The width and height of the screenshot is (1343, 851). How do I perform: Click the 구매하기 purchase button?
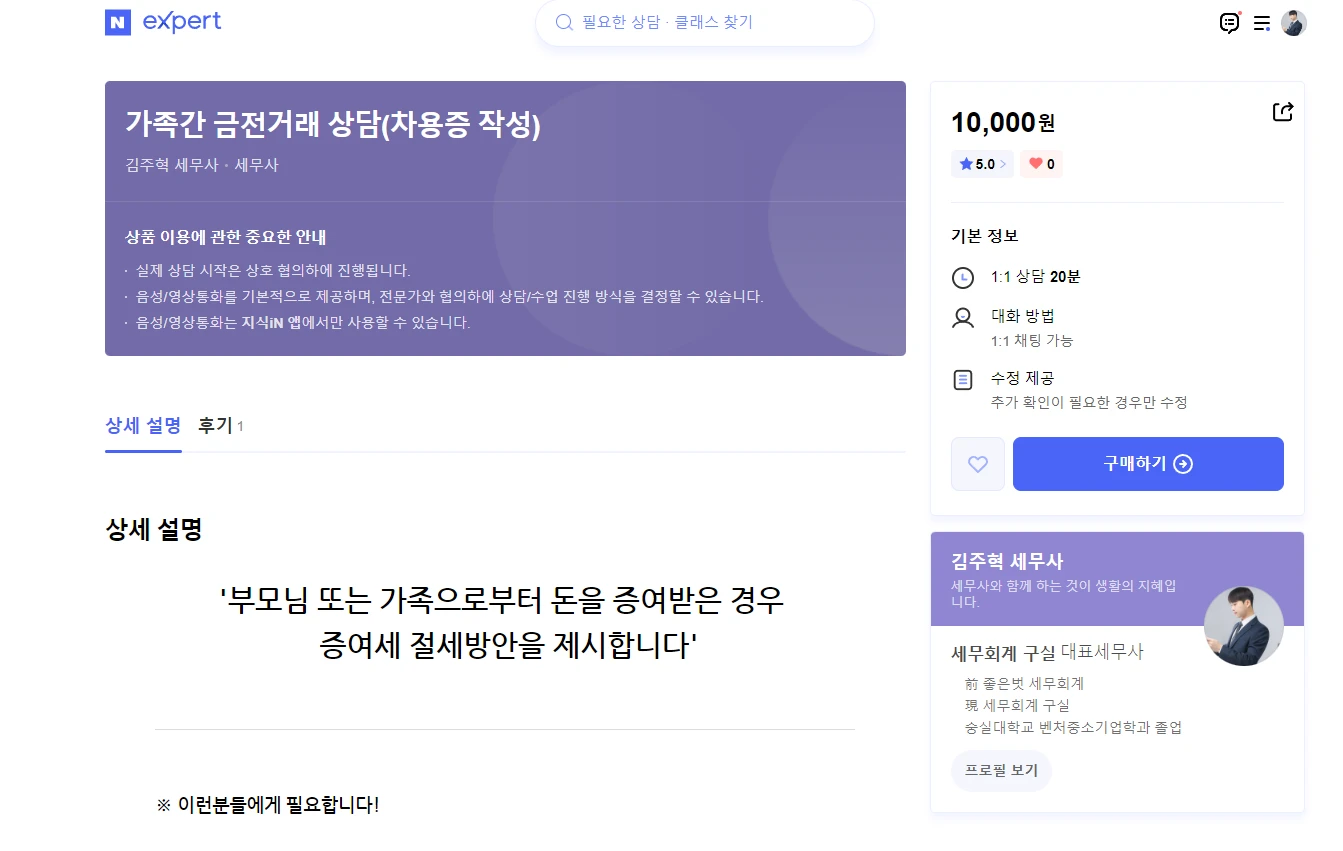point(1147,463)
